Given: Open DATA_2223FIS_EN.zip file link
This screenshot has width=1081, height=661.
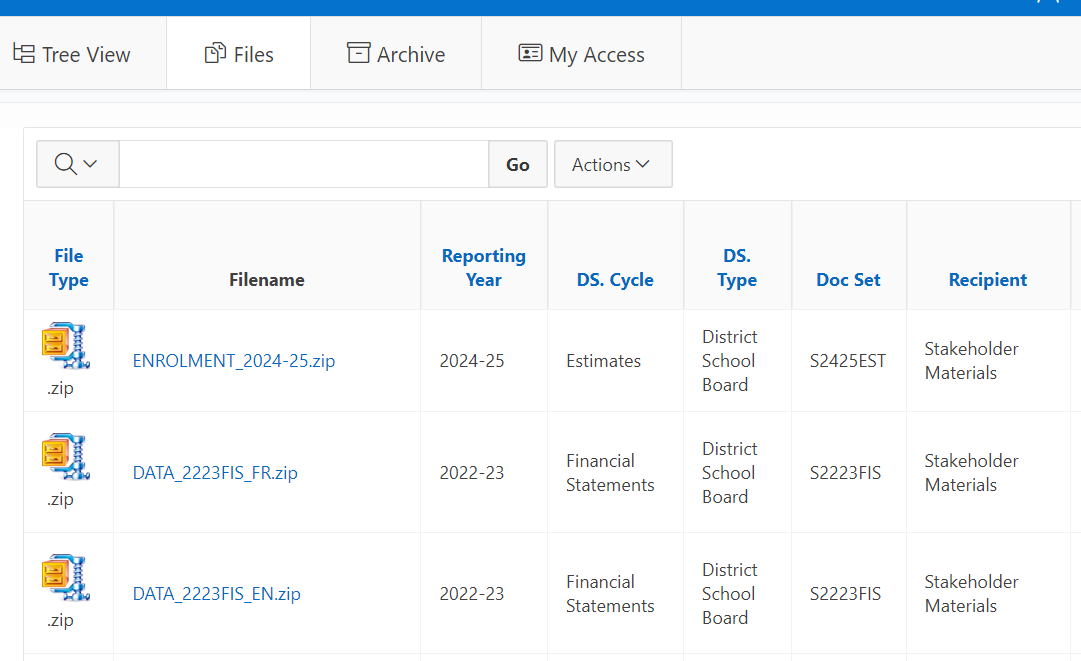Looking at the screenshot, I should click(x=216, y=594).
